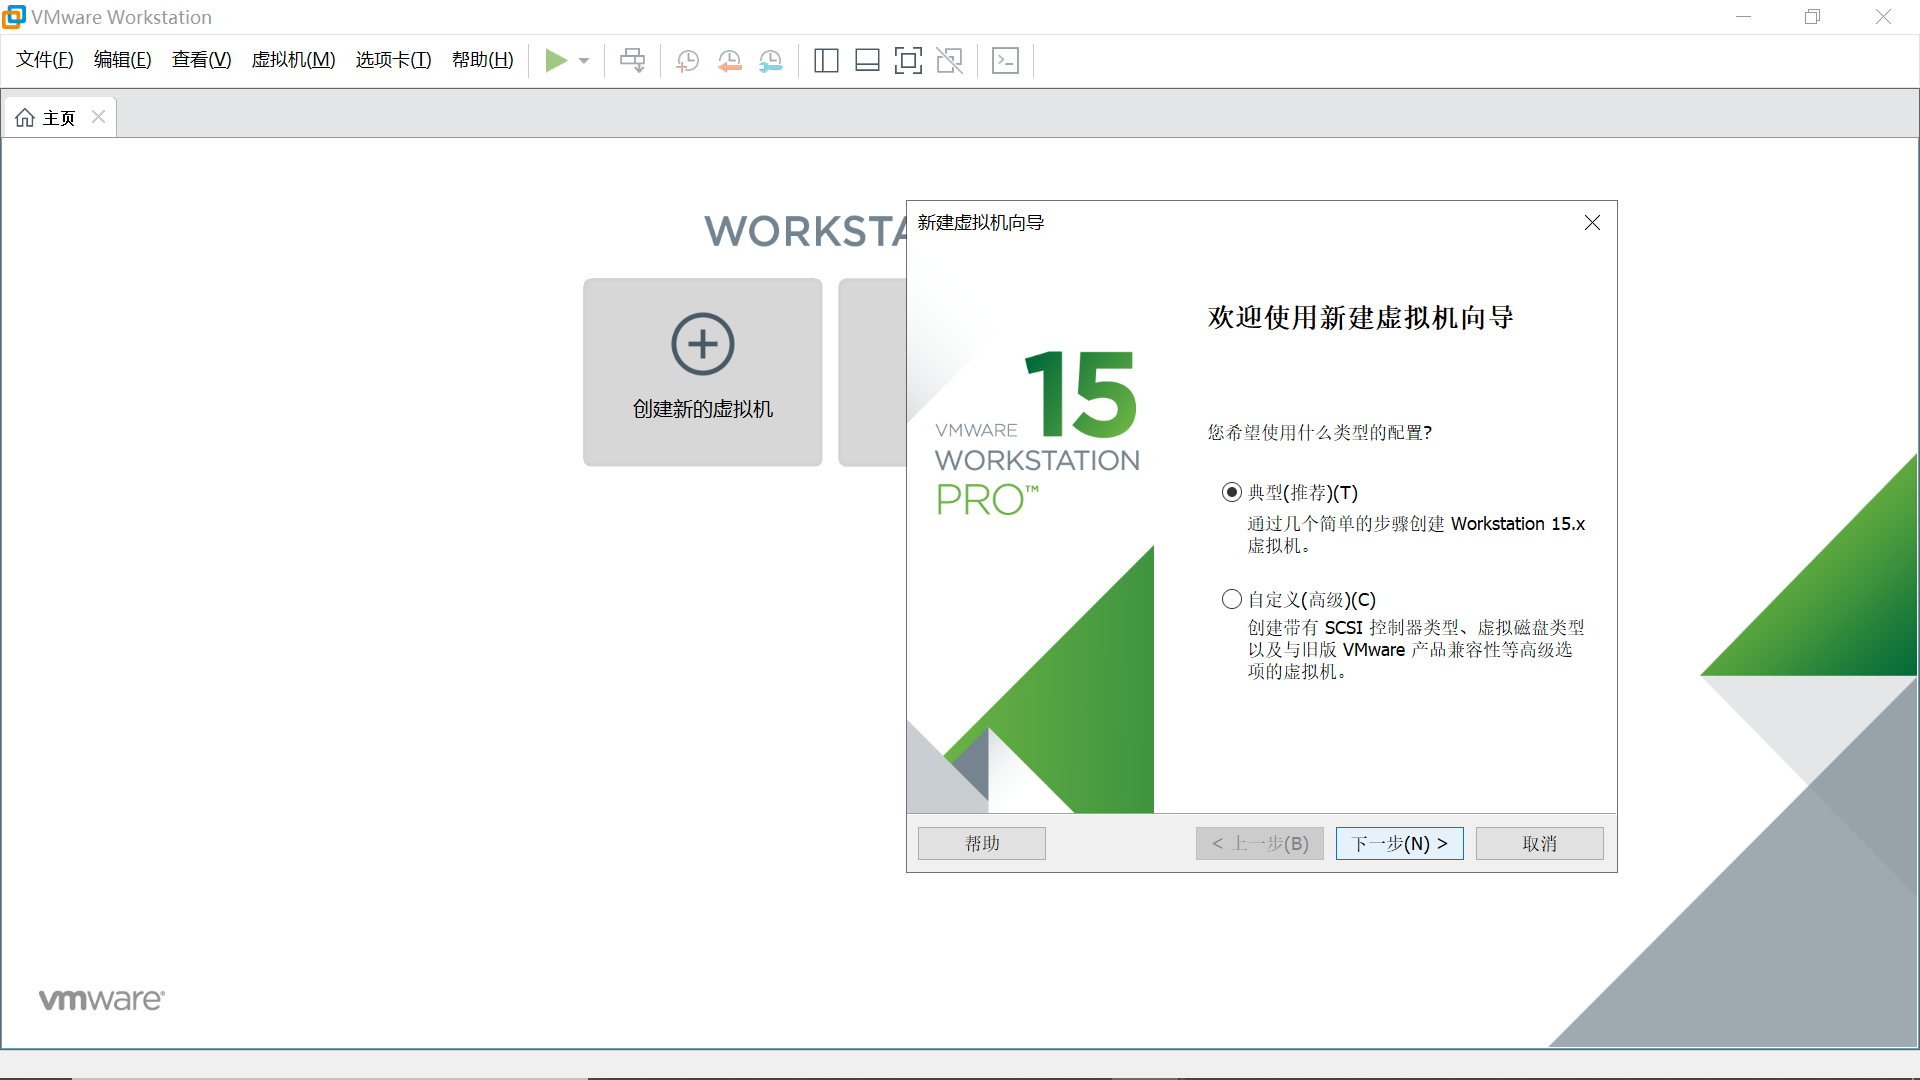Click Send Ctrl+Alt+Del toolbar icon
The image size is (1920, 1080).
tap(632, 61)
